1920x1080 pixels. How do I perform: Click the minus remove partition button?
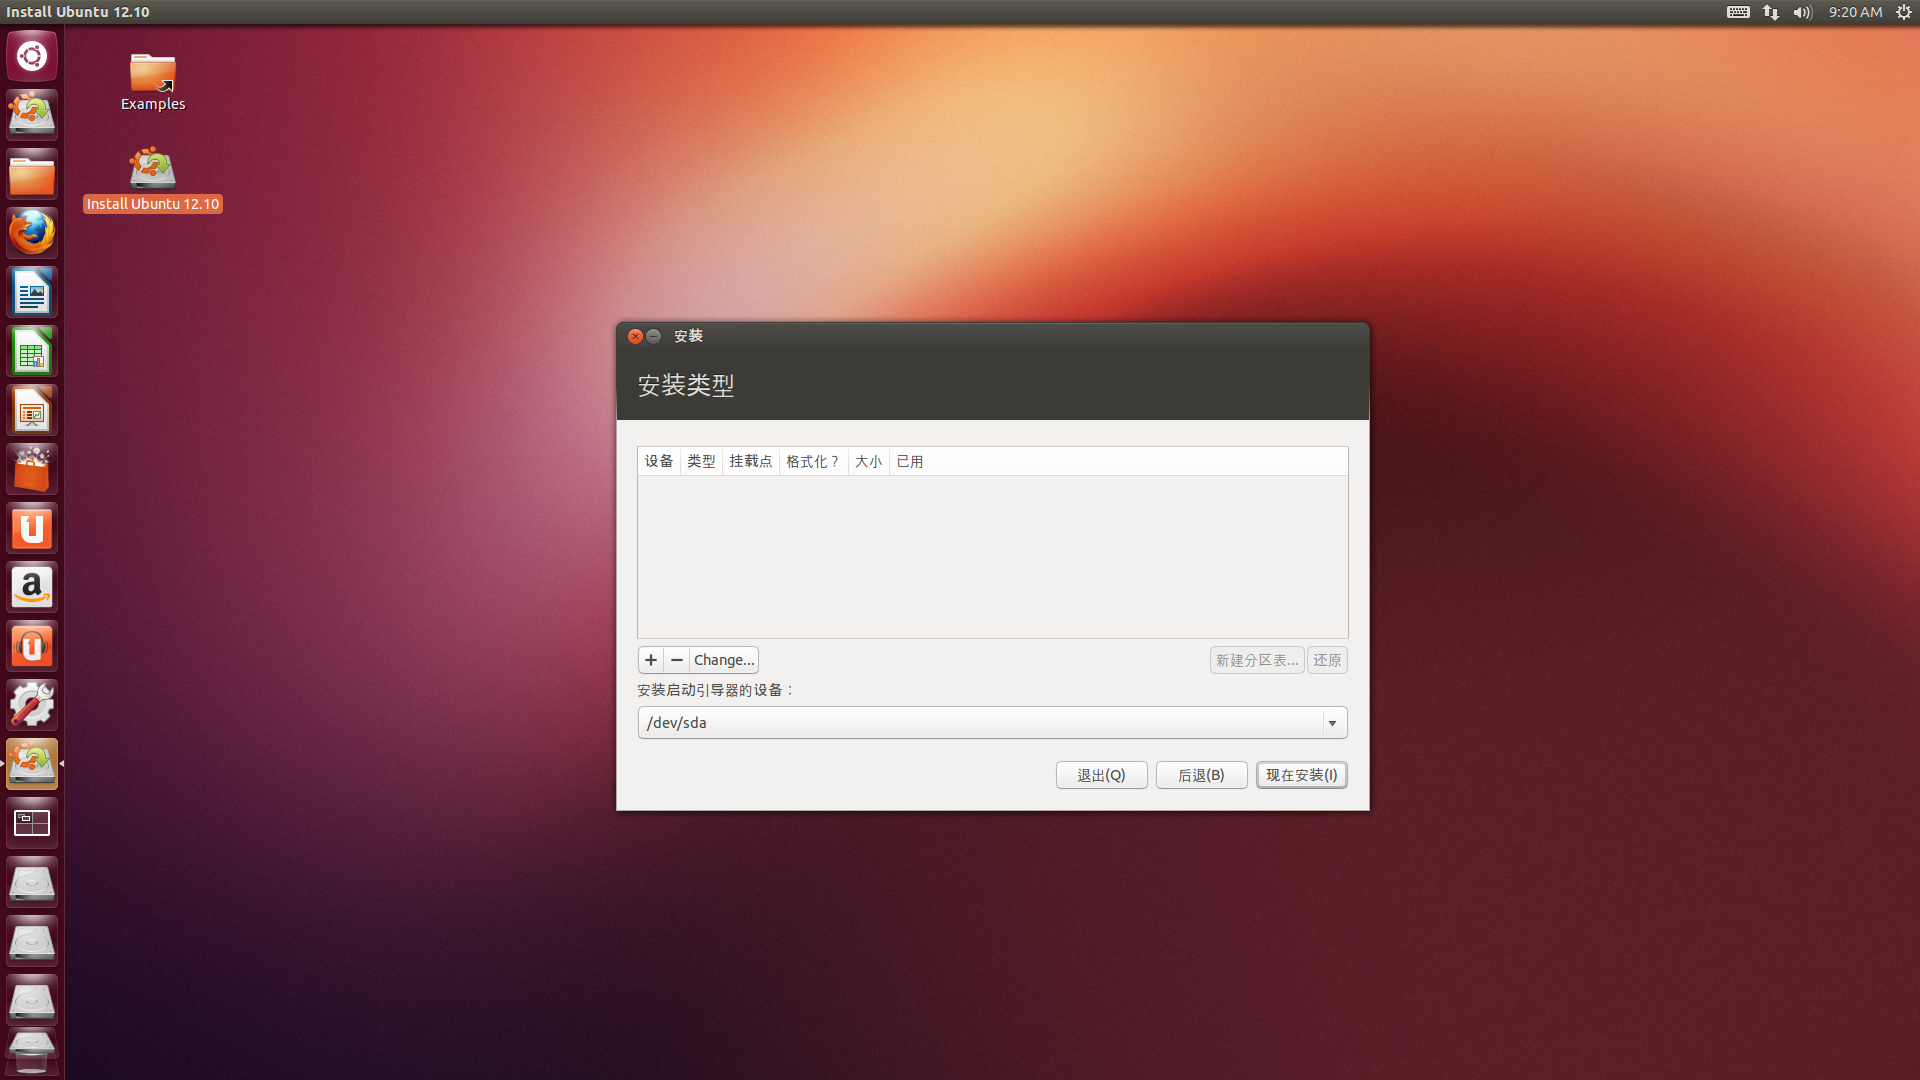pos(677,660)
